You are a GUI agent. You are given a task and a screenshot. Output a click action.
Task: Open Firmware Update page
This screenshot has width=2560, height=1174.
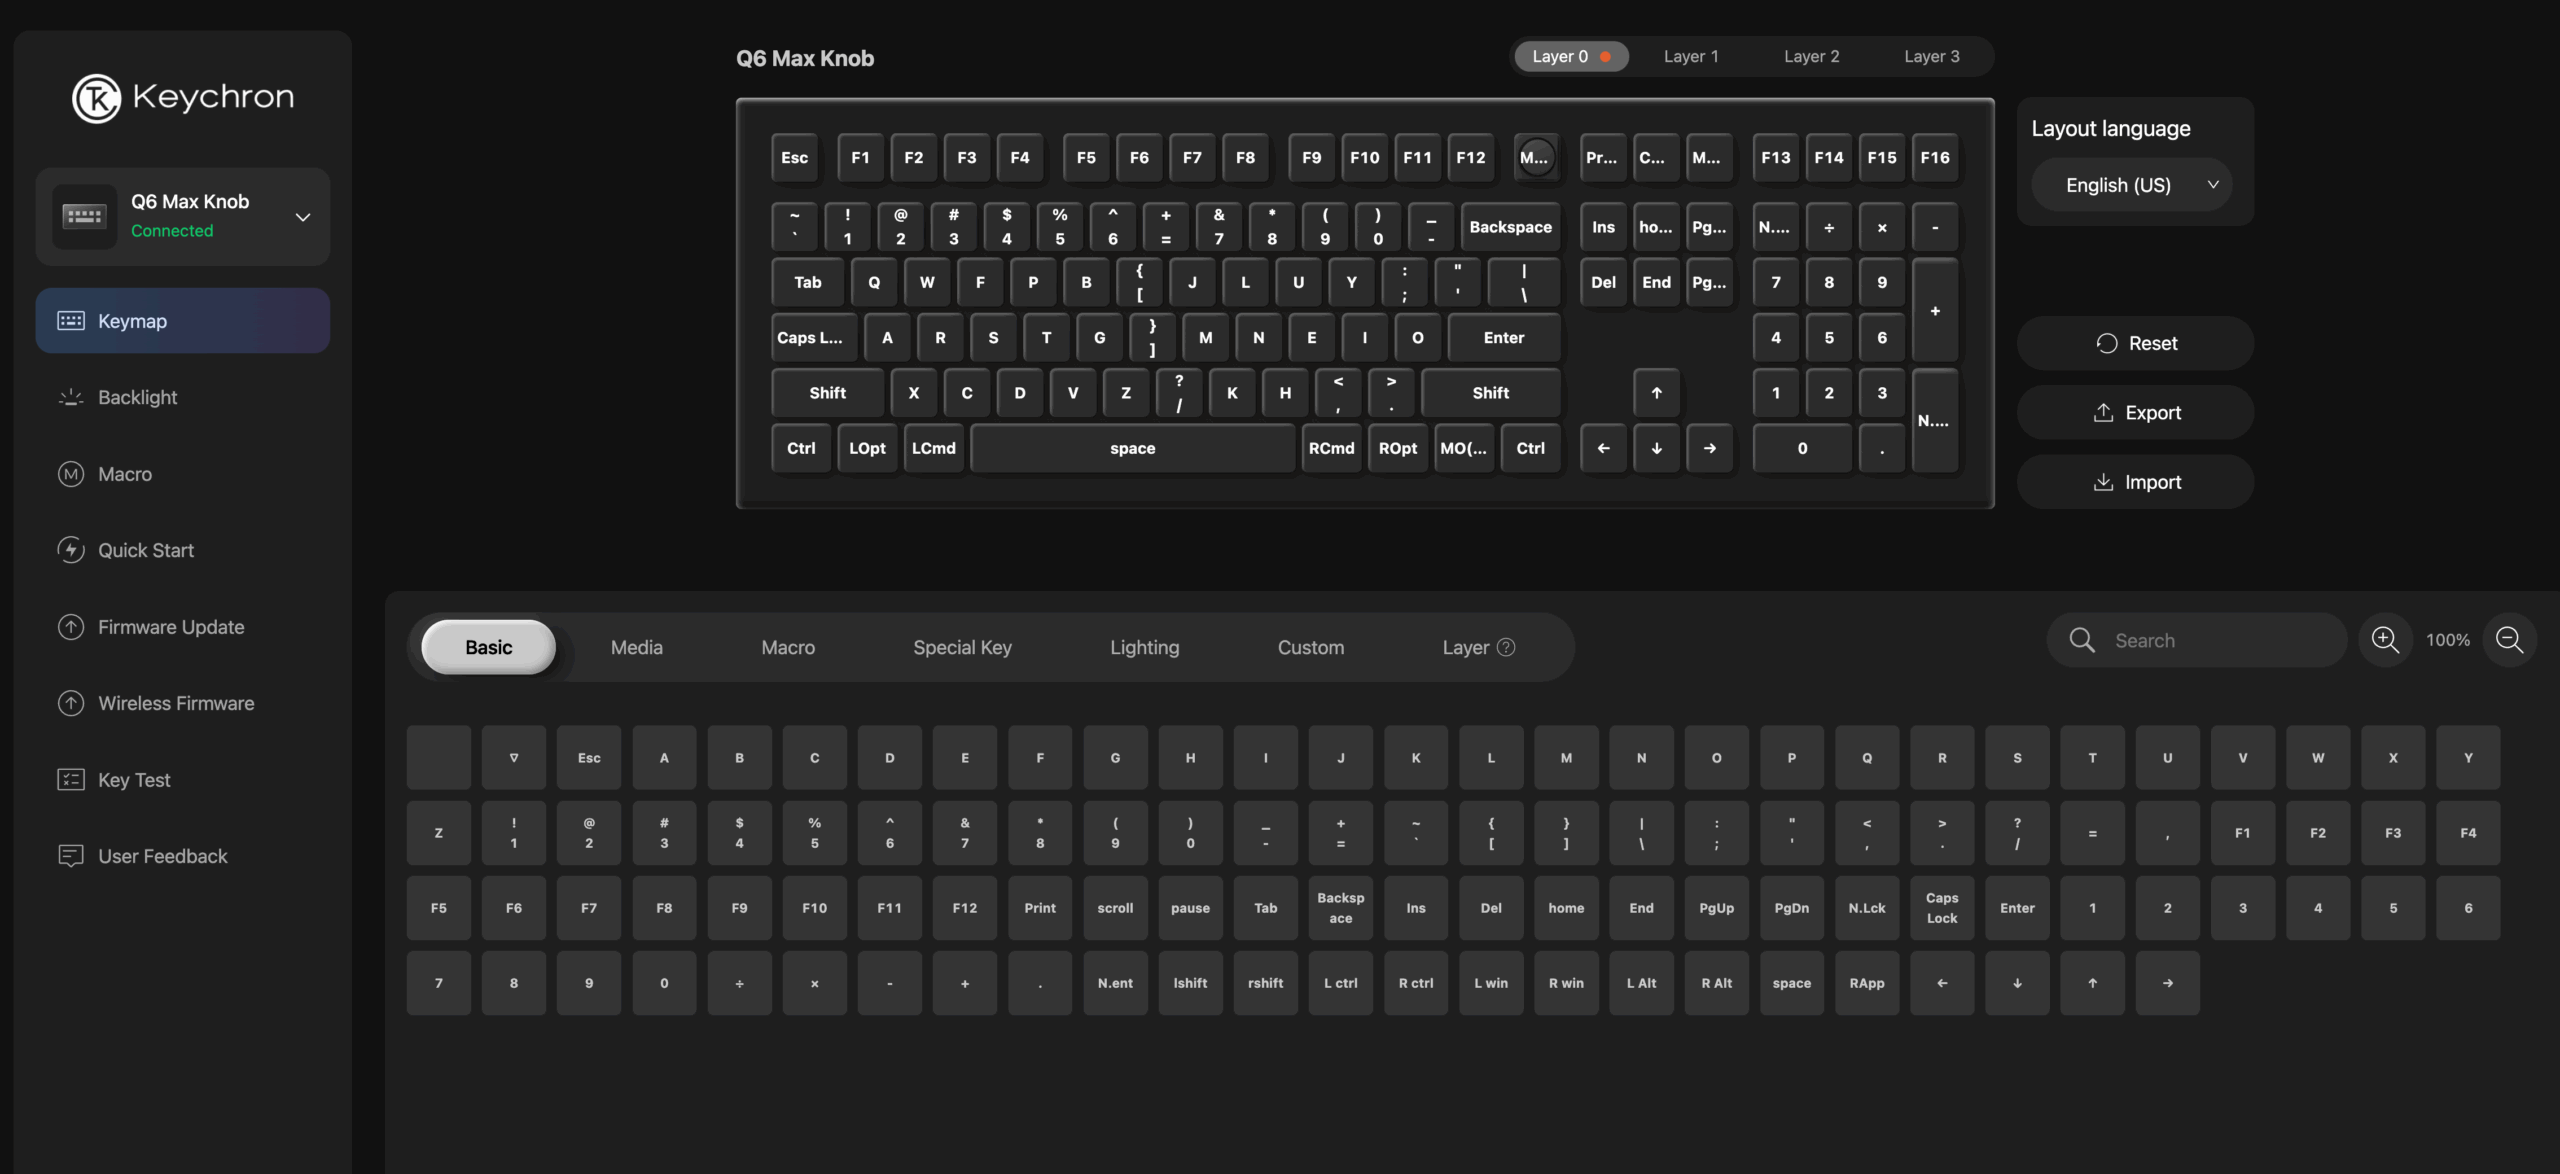coord(170,627)
